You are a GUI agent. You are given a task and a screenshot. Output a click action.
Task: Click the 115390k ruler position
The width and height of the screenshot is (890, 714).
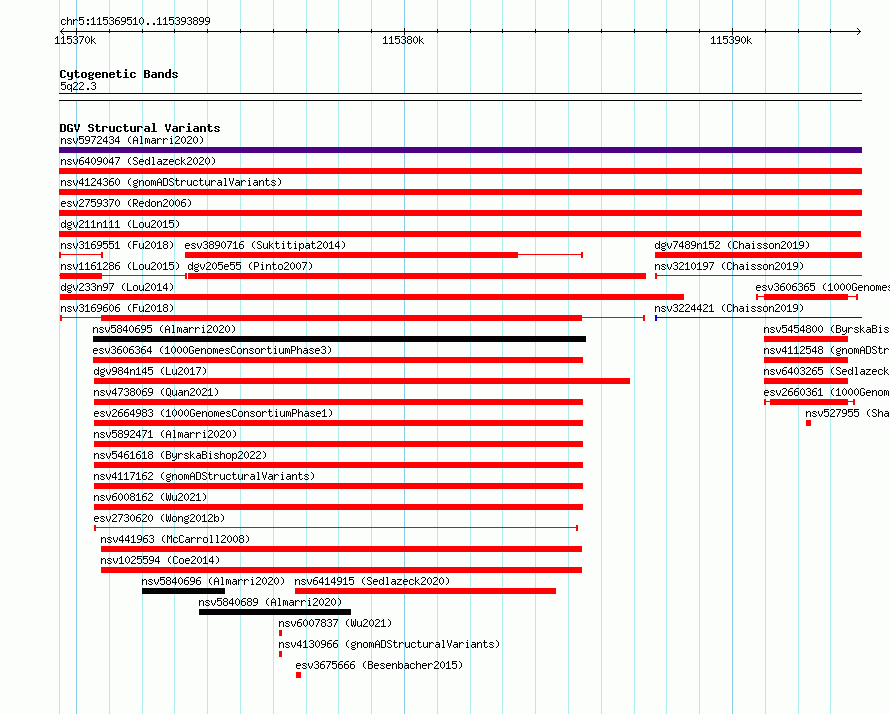point(731,40)
